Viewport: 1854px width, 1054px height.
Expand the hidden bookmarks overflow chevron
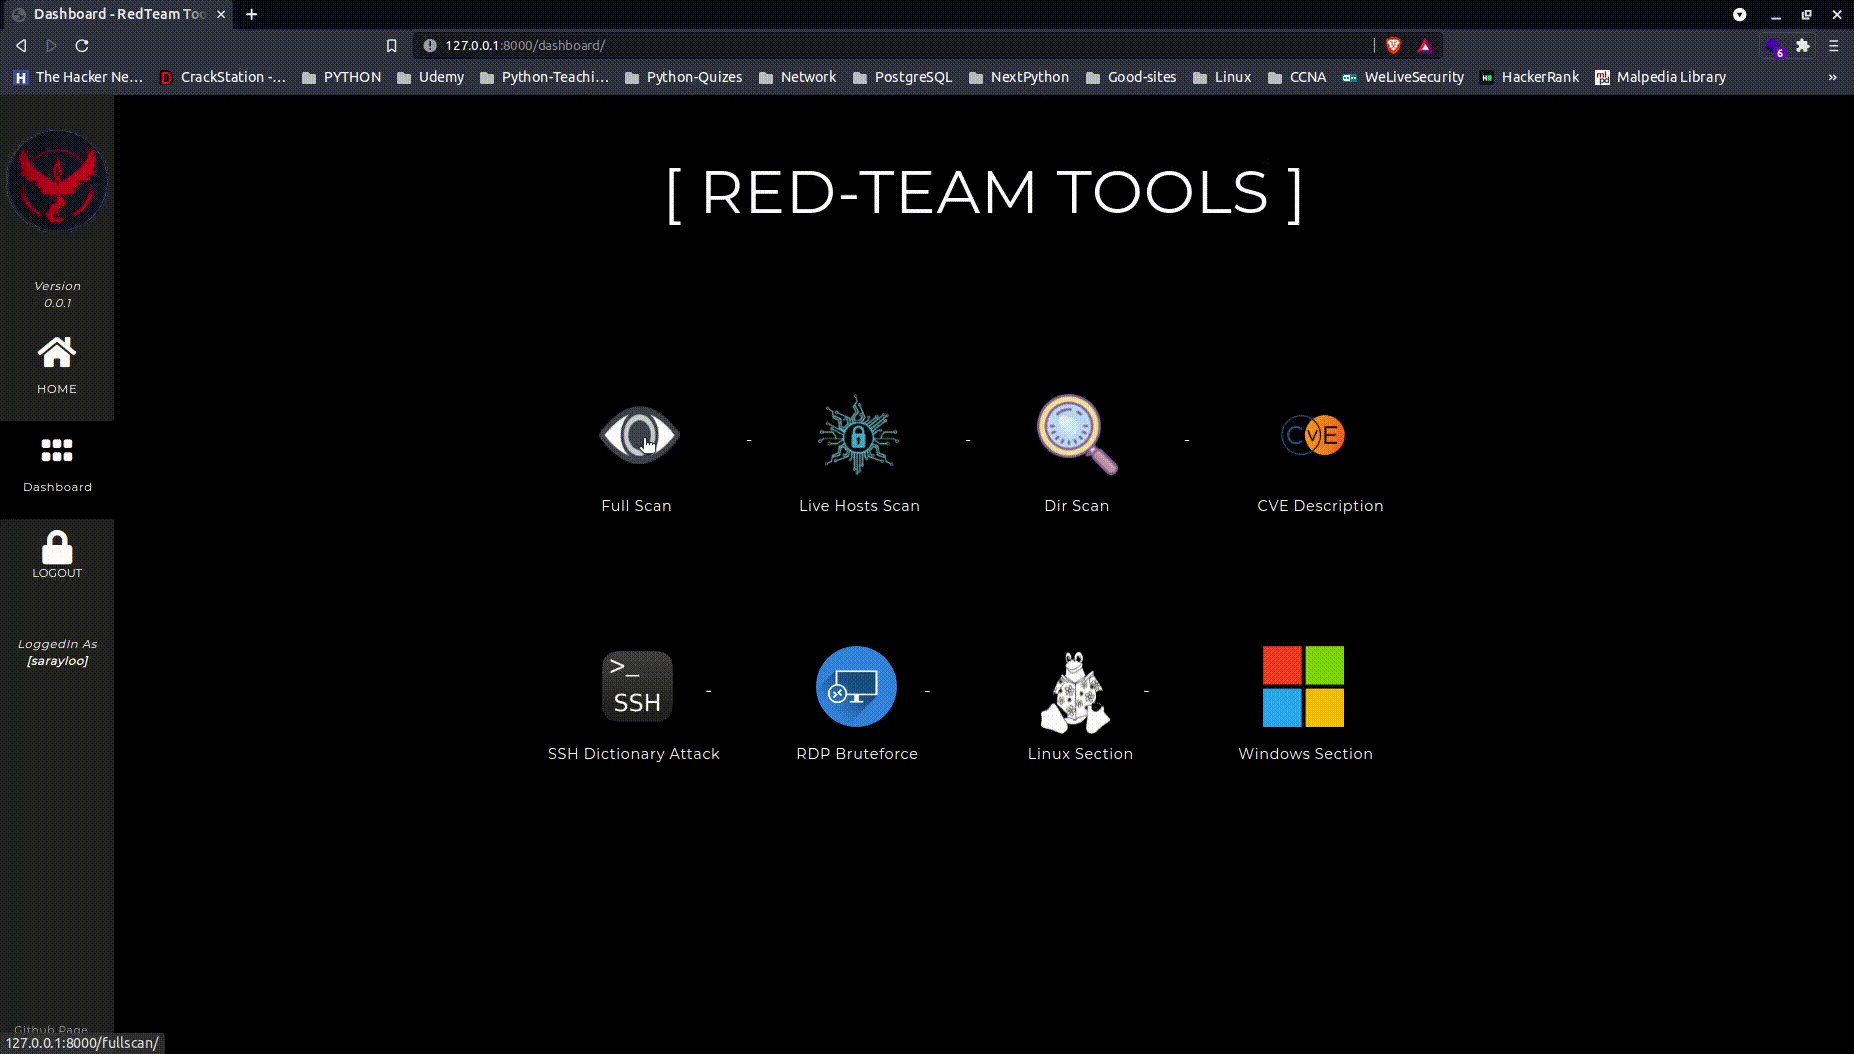[1832, 77]
